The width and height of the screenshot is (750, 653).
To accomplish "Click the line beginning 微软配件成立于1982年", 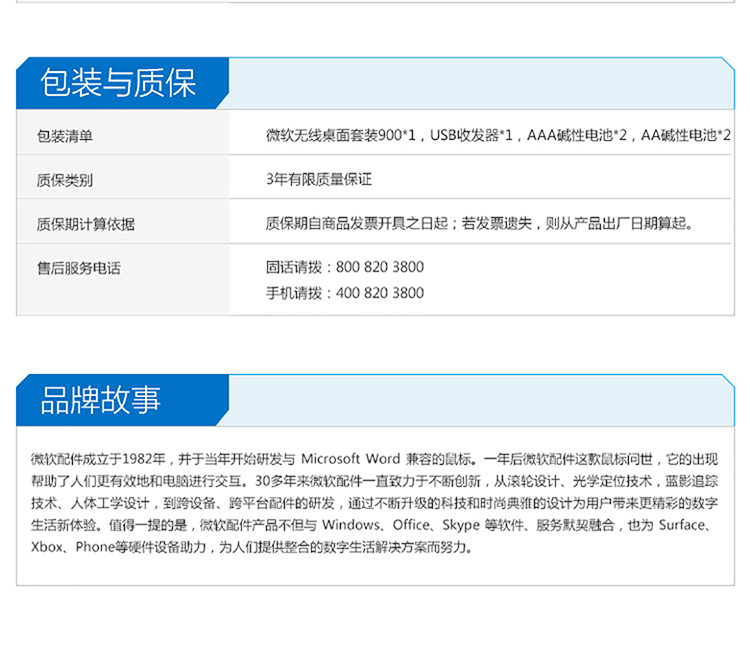I will 375,459.
